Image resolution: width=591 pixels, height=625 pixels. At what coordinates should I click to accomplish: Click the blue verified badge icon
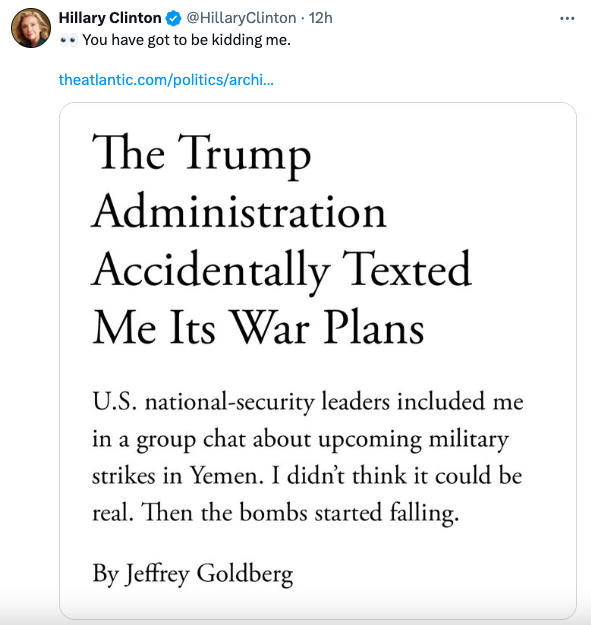(x=173, y=18)
